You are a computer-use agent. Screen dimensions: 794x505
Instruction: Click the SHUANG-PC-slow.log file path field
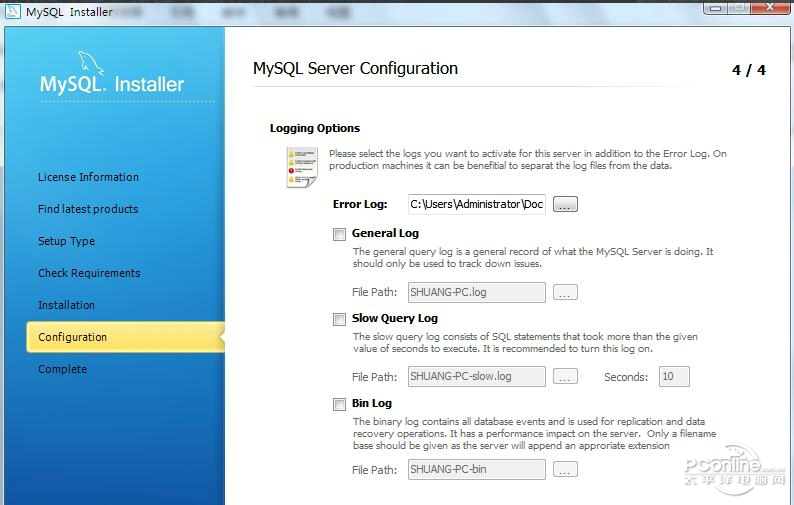[x=477, y=376]
